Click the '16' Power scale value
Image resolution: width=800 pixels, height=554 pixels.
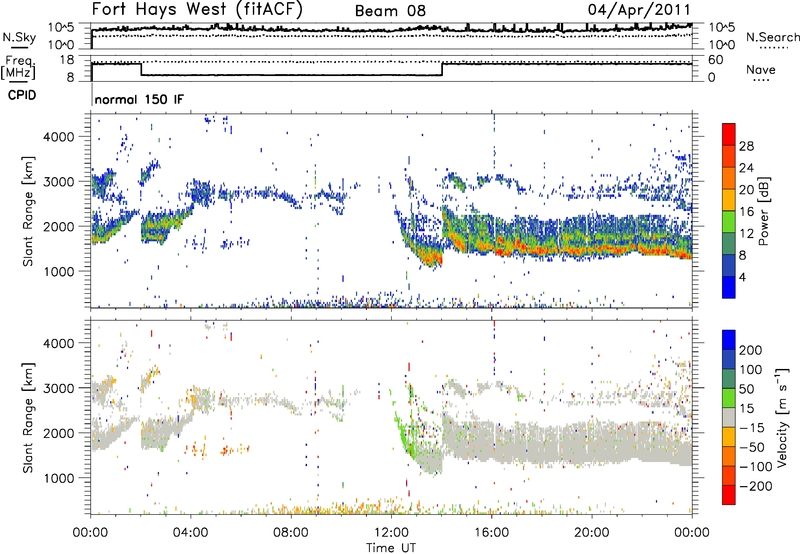click(746, 212)
